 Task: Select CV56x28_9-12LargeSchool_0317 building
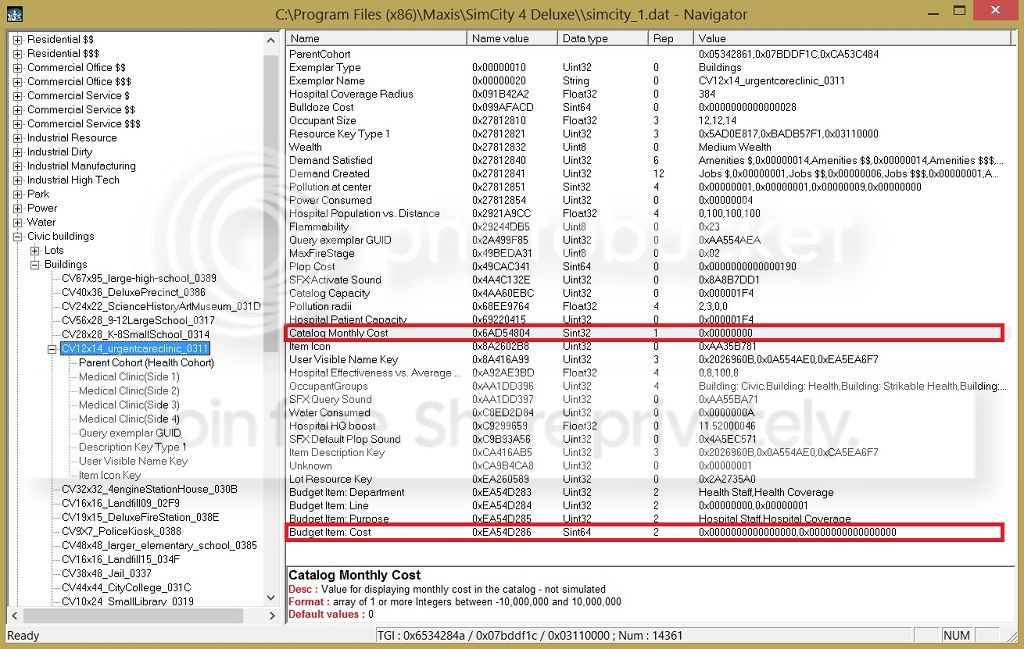[138, 321]
